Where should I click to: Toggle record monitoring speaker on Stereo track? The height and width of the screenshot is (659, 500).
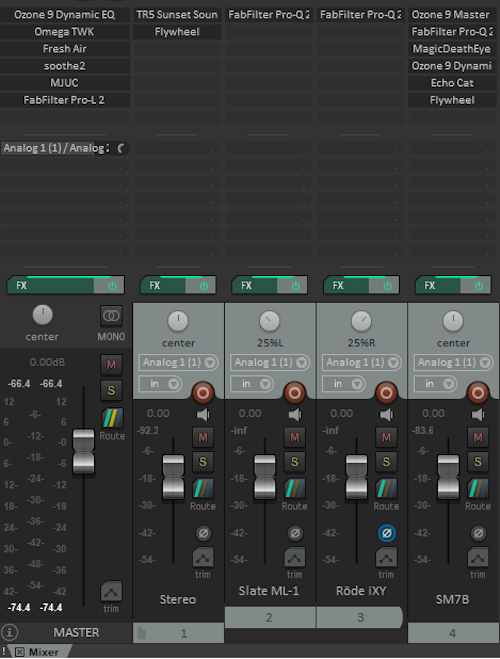pos(203,415)
